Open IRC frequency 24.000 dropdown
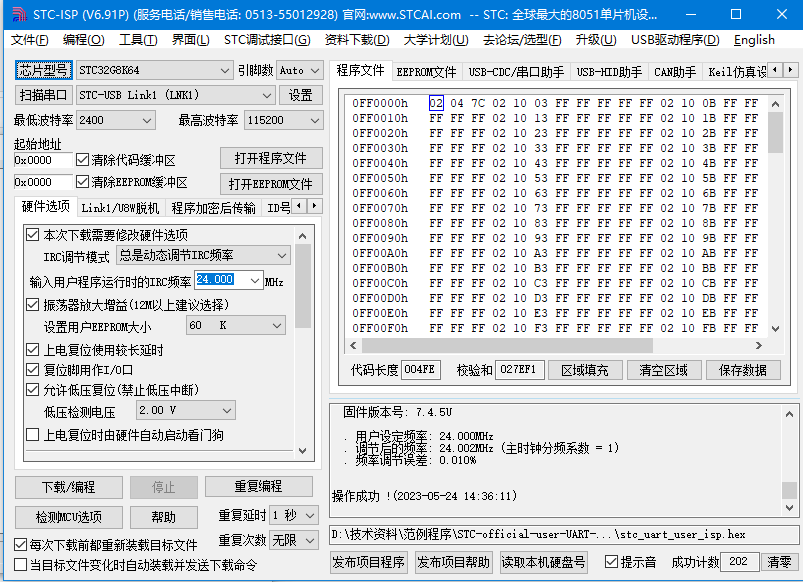Image resolution: width=803 pixels, height=582 pixels. click(x=255, y=280)
